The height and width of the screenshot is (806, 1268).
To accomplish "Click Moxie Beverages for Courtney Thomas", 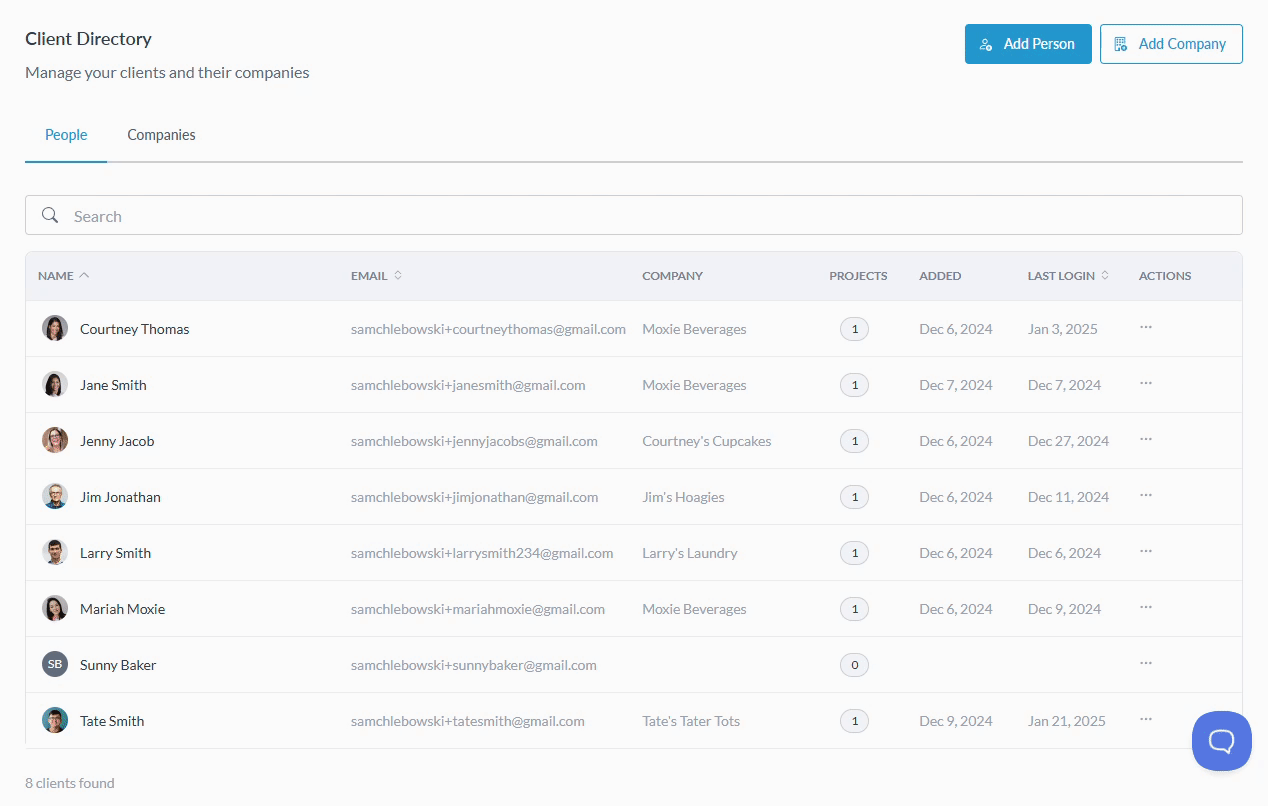I will click(694, 329).
